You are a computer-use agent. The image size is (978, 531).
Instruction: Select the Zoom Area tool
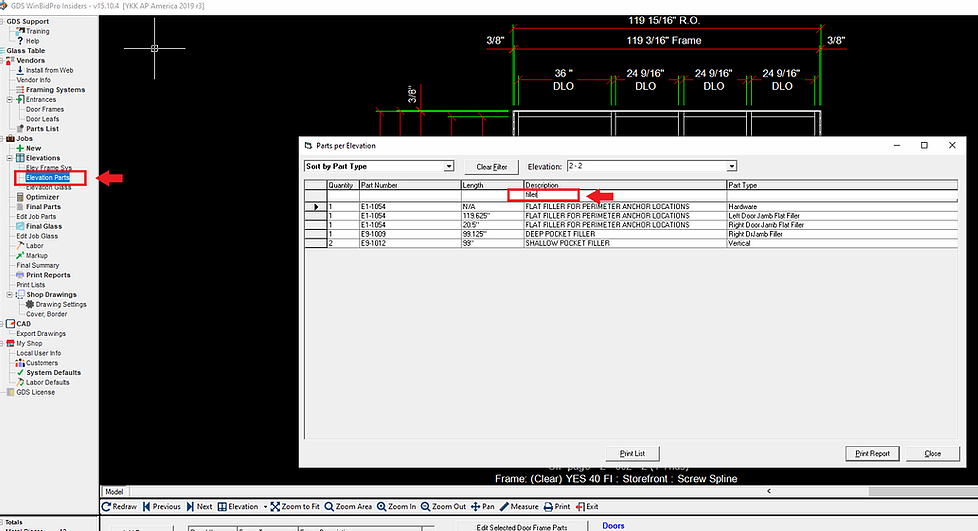[348, 507]
